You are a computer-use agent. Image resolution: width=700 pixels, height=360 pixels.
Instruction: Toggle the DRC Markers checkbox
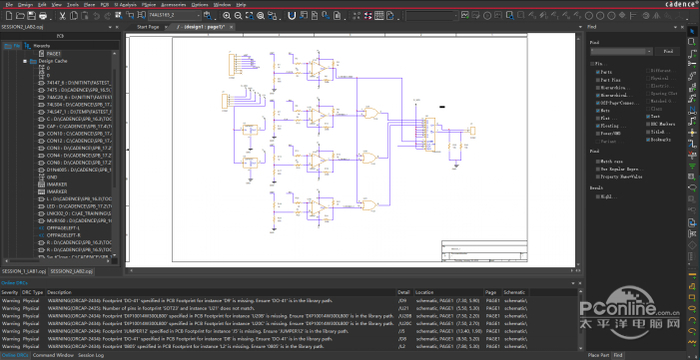point(648,124)
